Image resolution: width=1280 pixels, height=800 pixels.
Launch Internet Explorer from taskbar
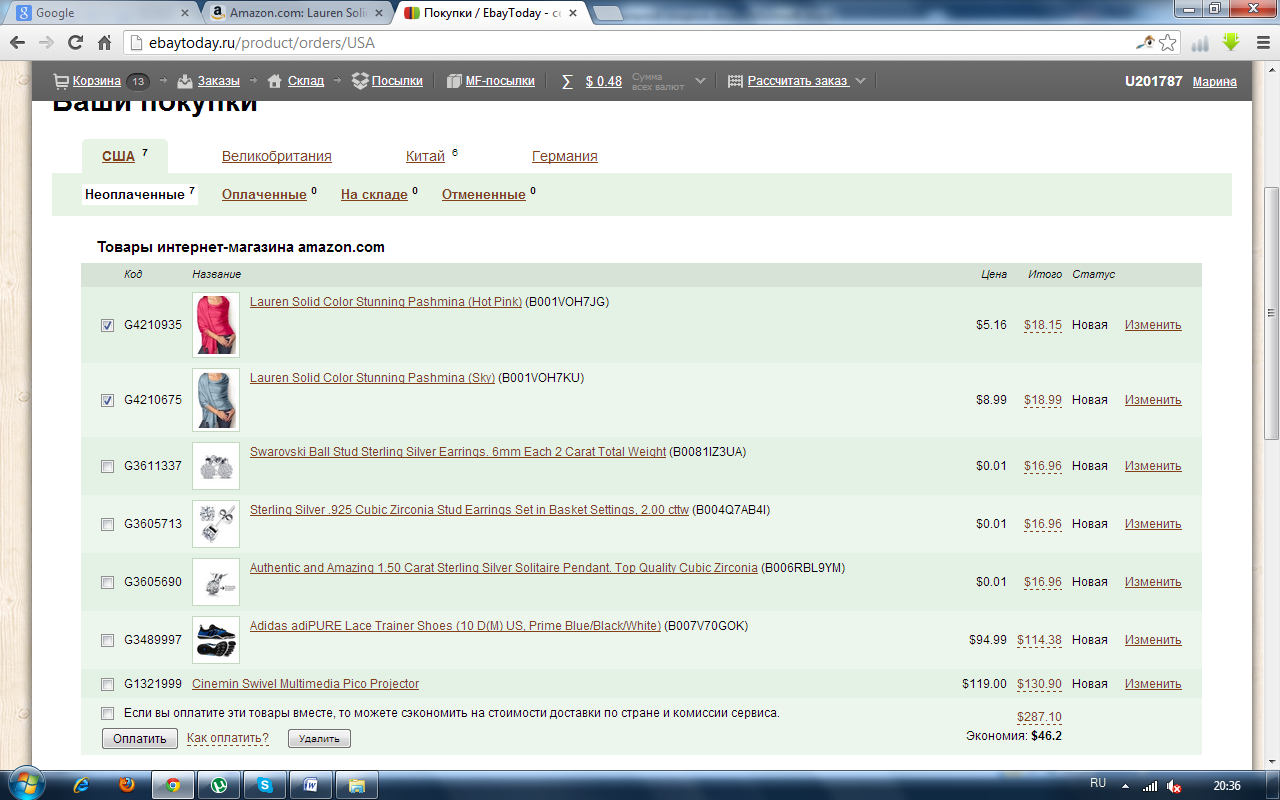pyautogui.click(x=82, y=785)
